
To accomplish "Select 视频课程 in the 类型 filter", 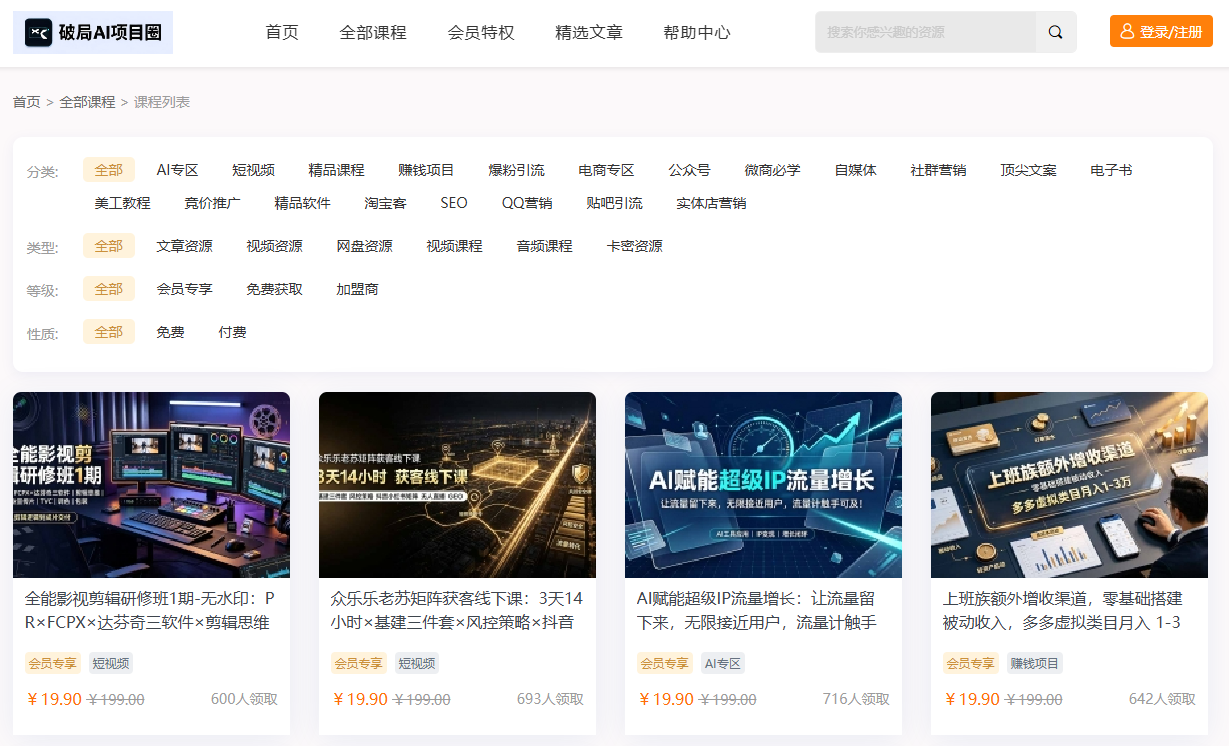I will [454, 246].
